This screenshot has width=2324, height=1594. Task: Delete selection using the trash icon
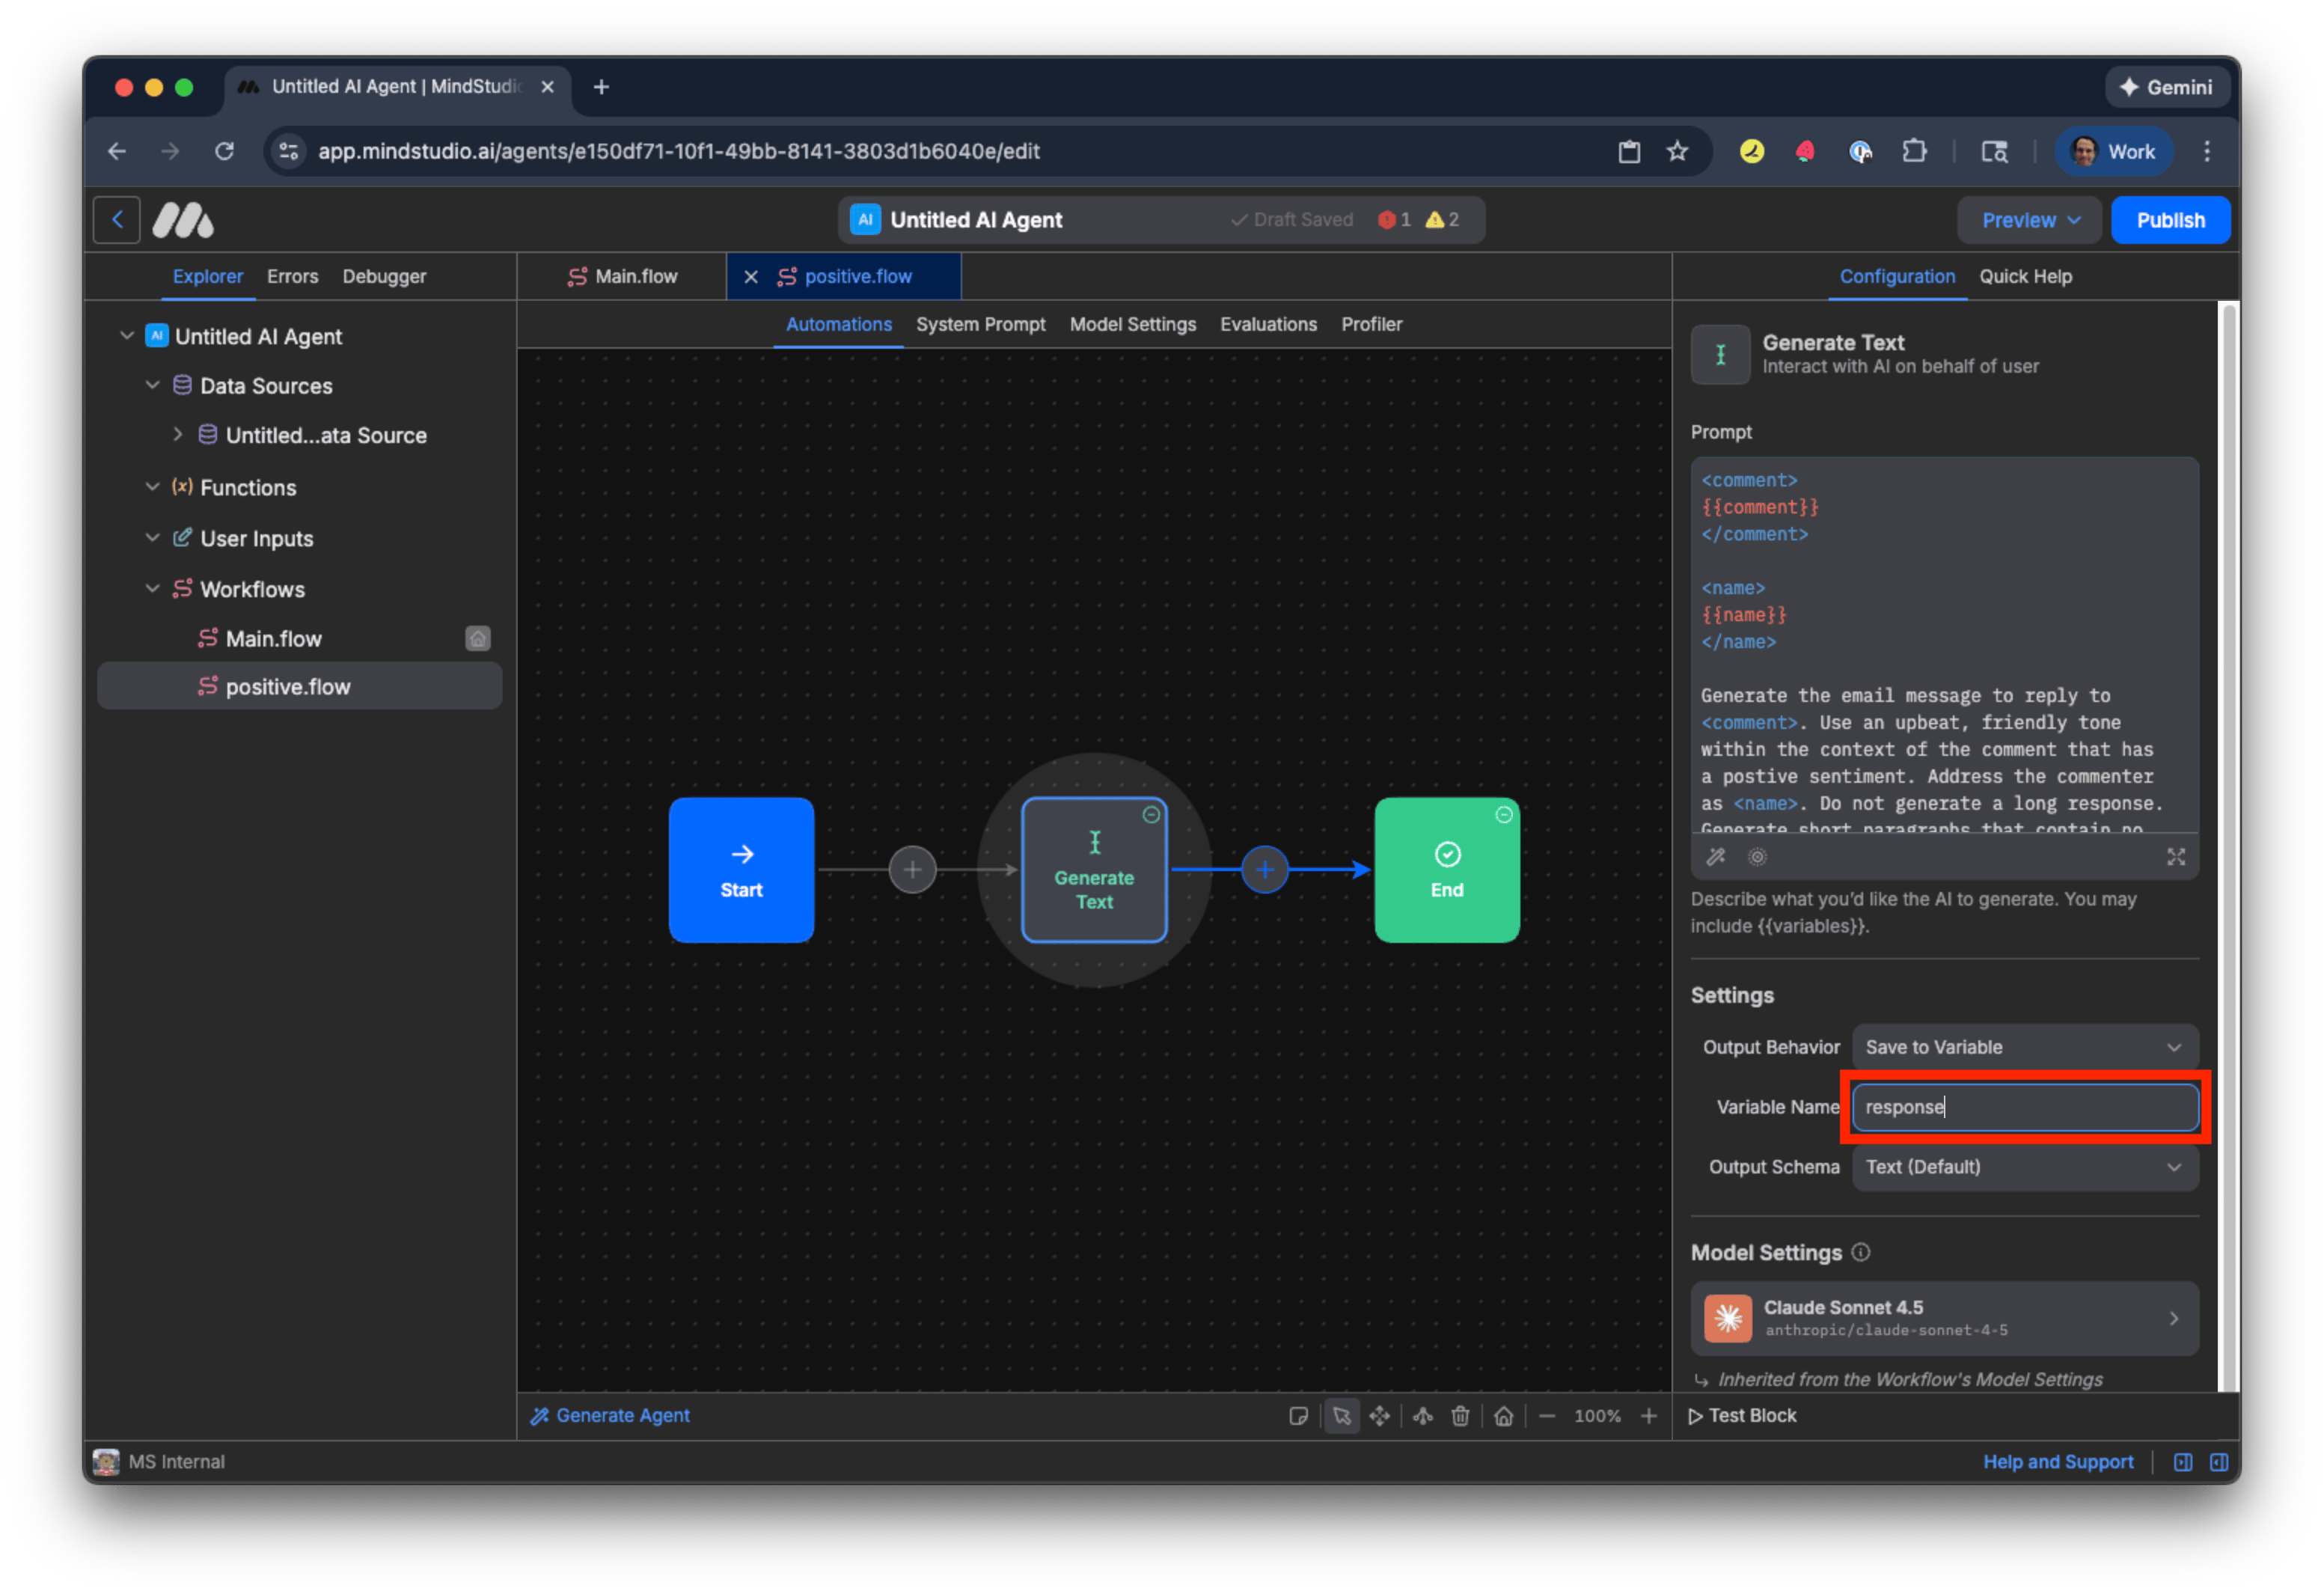(1461, 1416)
